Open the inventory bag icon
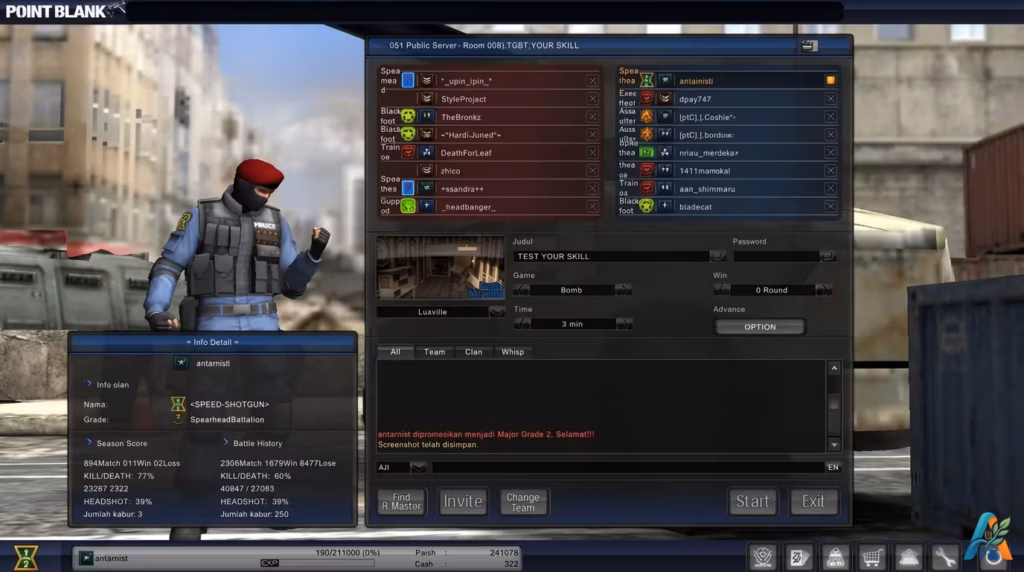Image resolution: width=1024 pixels, height=572 pixels. click(x=835, y=558)
